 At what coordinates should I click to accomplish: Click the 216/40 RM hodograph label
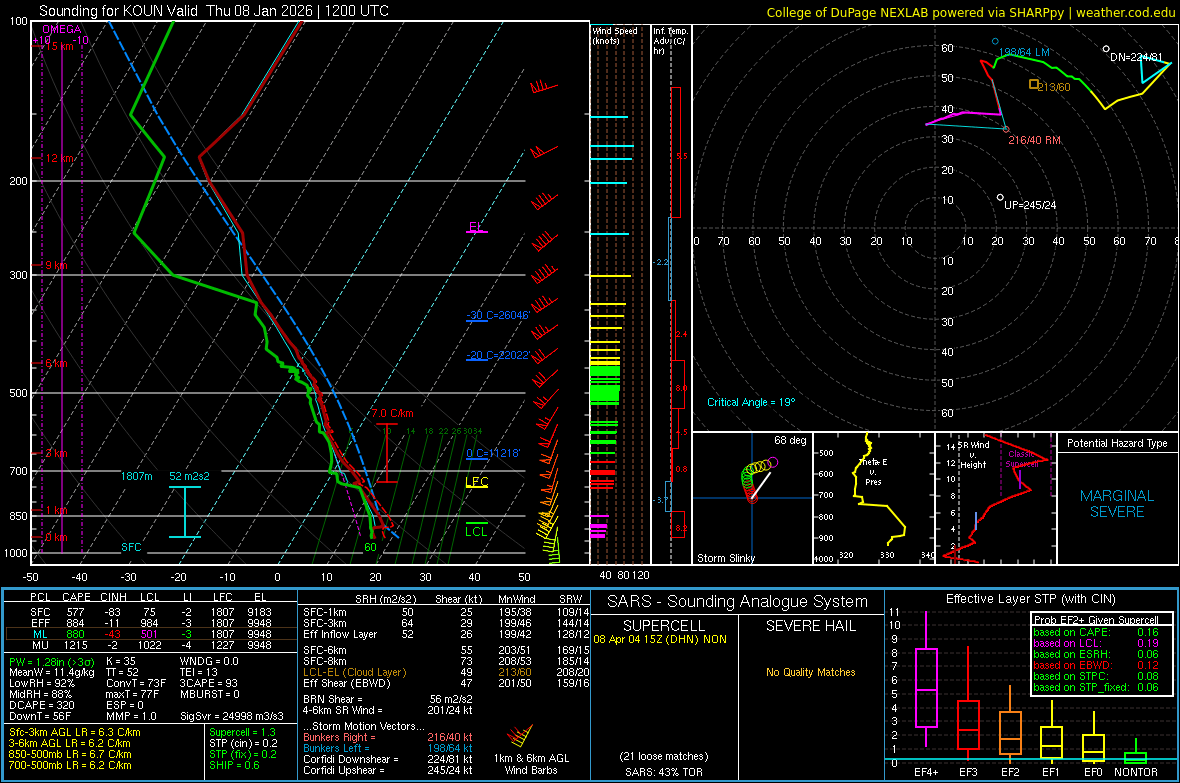pos(1034,140)
